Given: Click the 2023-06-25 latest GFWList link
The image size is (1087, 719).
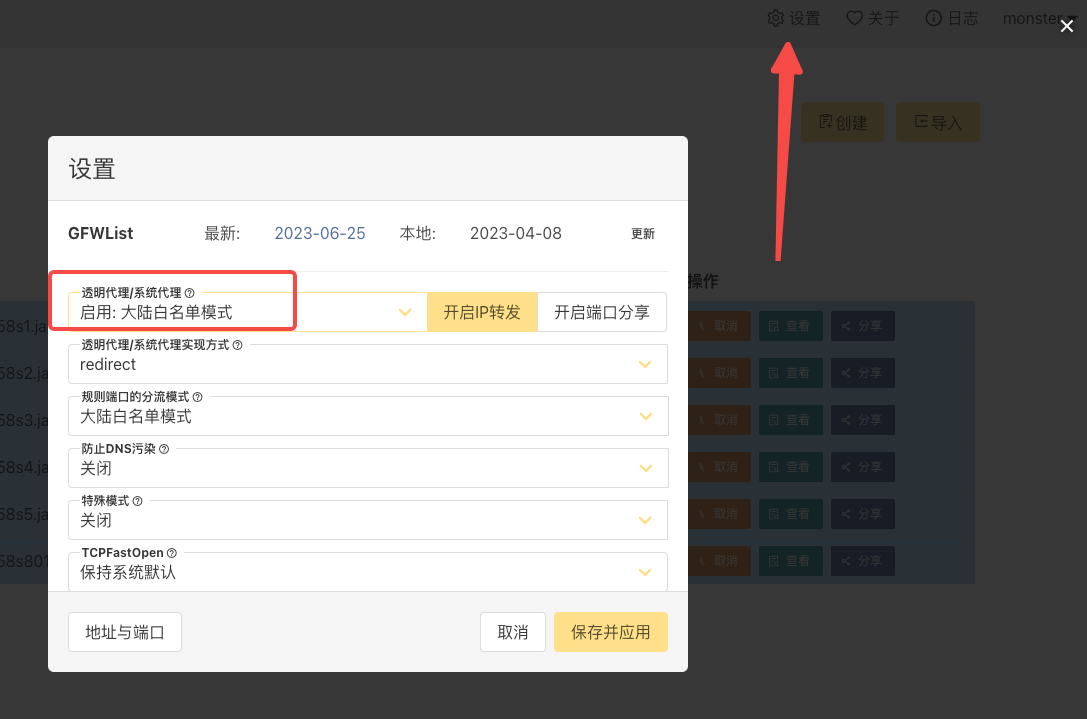Looking at the screenshot, I should 320,234.
